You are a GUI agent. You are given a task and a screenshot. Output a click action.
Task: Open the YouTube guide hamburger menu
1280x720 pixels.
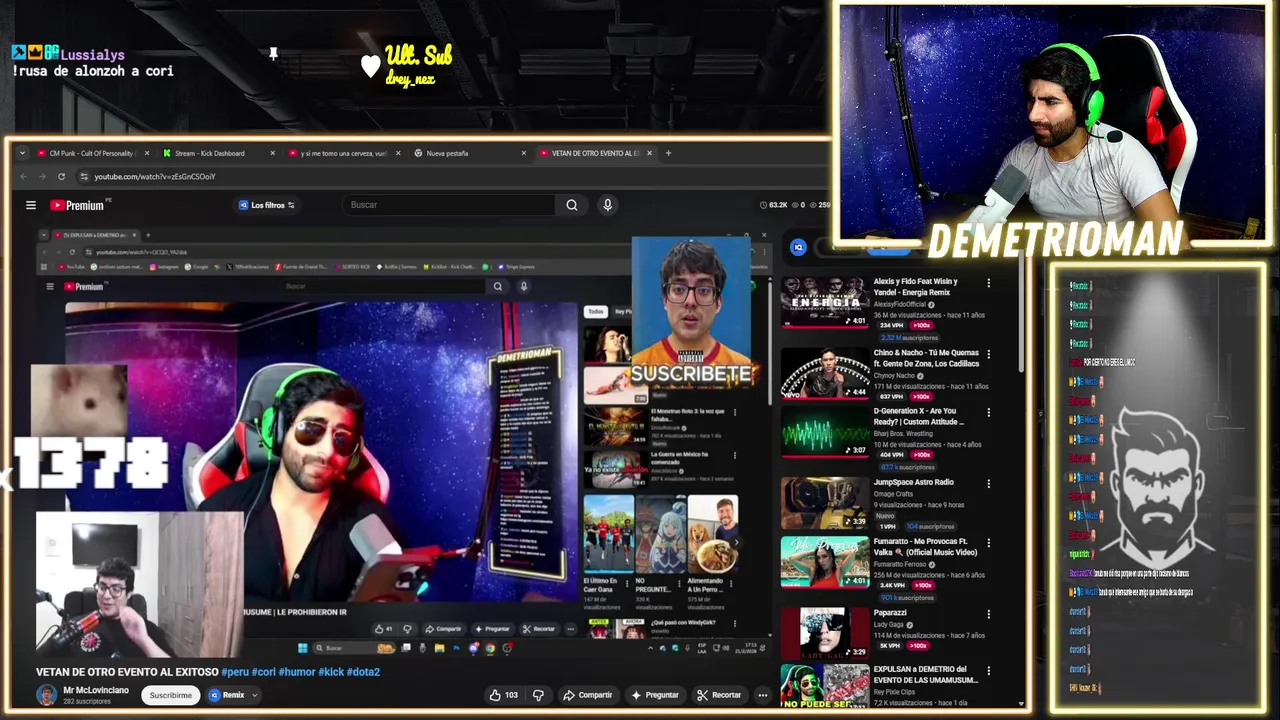tap(31, 205)
